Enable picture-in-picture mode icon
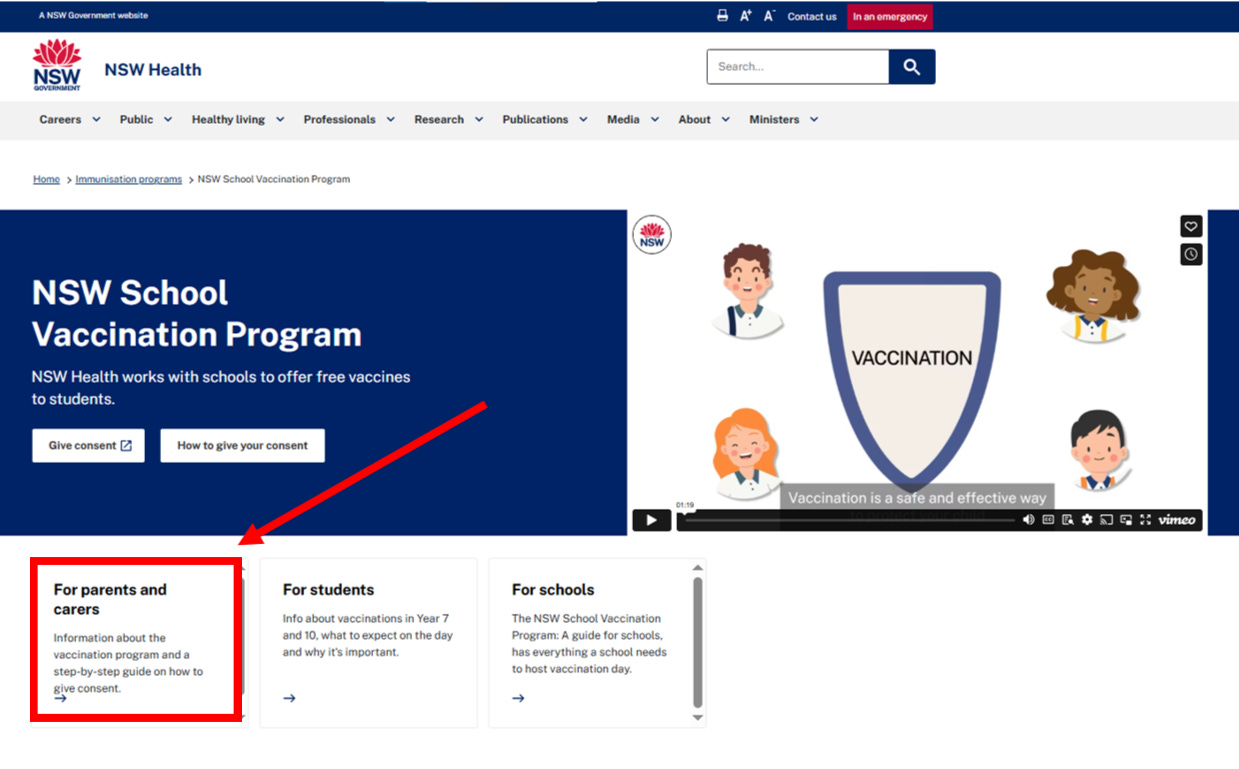 [x=1126, y=520]
